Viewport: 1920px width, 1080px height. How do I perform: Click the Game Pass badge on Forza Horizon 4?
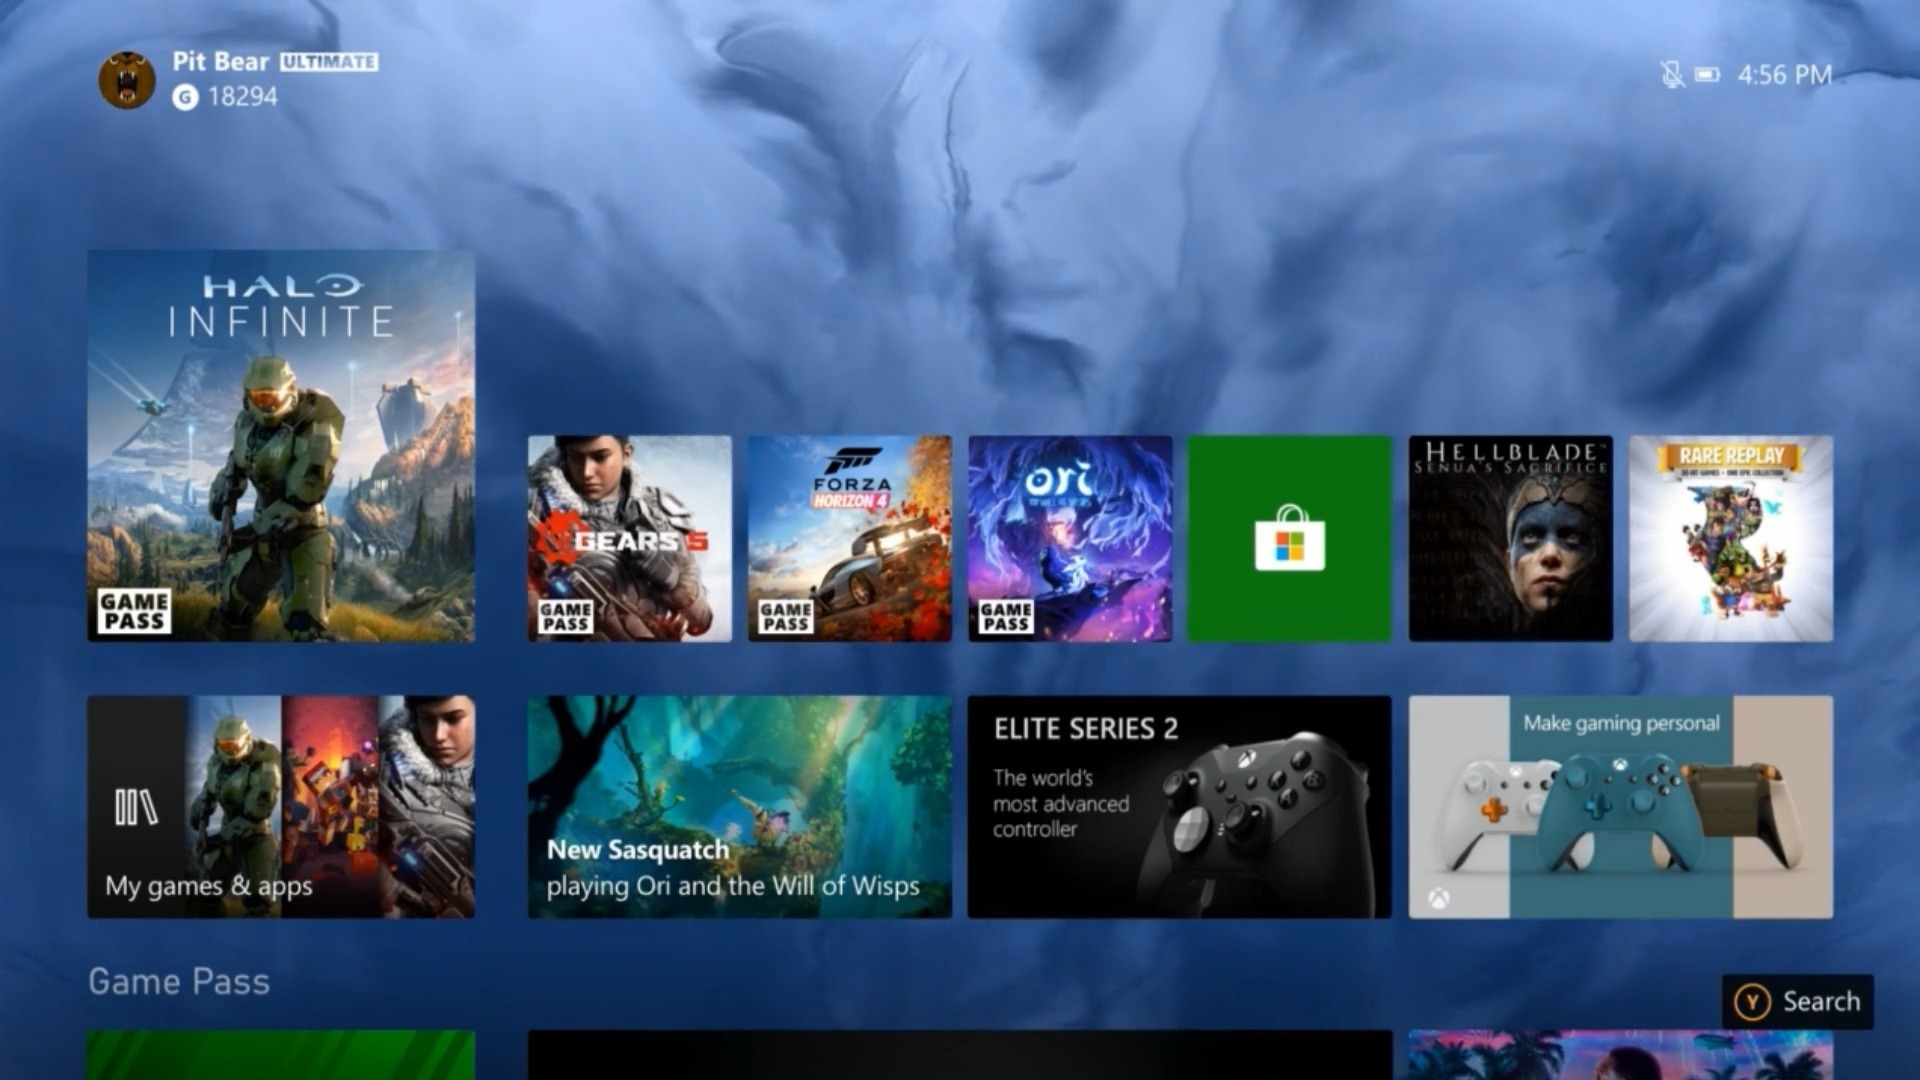click(786, 616)
